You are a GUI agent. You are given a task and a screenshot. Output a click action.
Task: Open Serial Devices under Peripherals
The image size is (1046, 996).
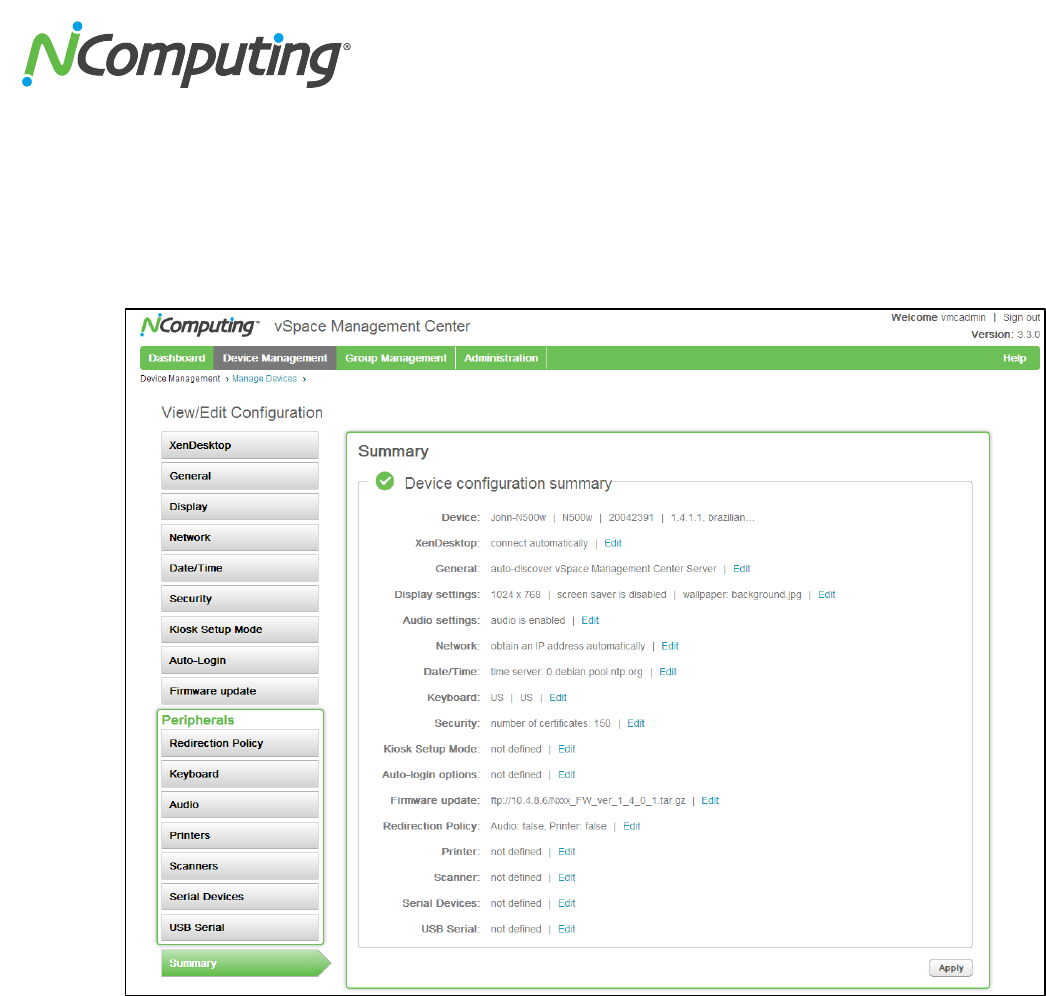(x=239, y=897)
